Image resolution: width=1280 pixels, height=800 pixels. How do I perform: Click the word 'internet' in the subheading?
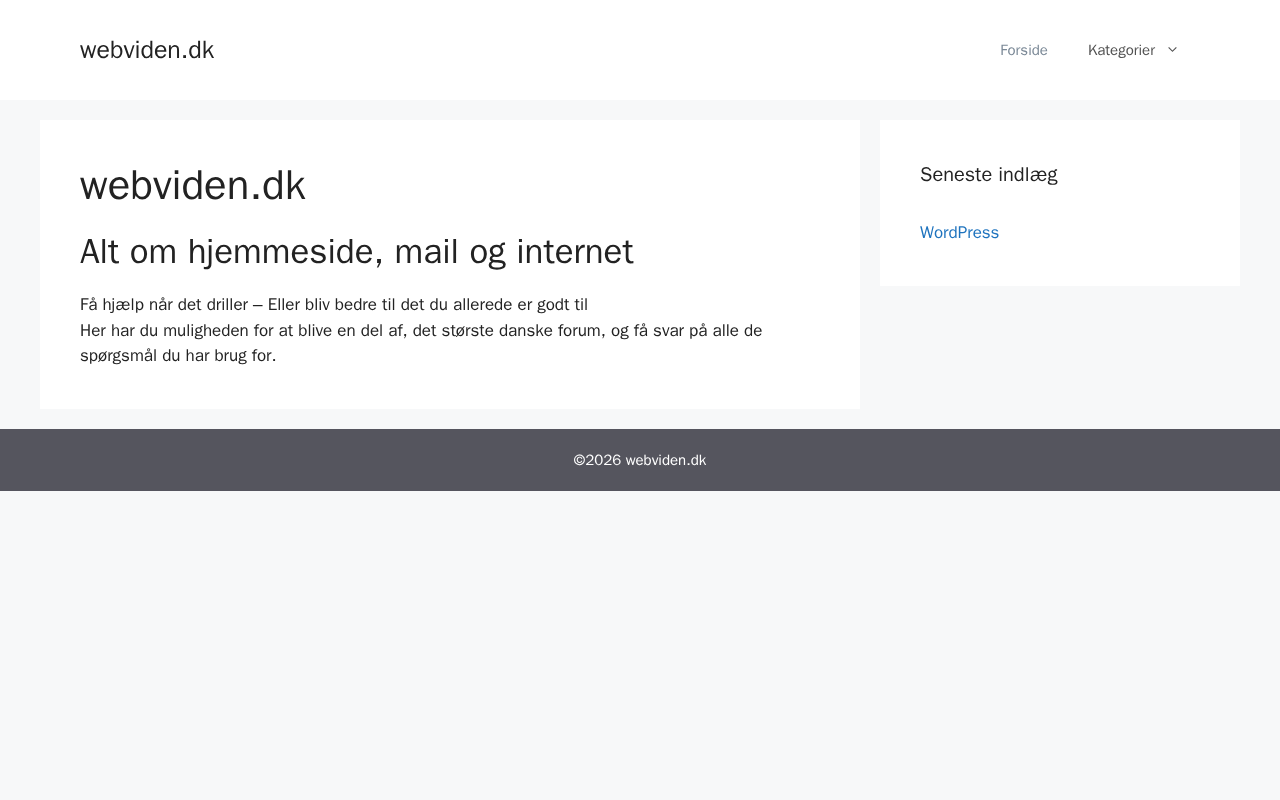[x=575, y=252]
